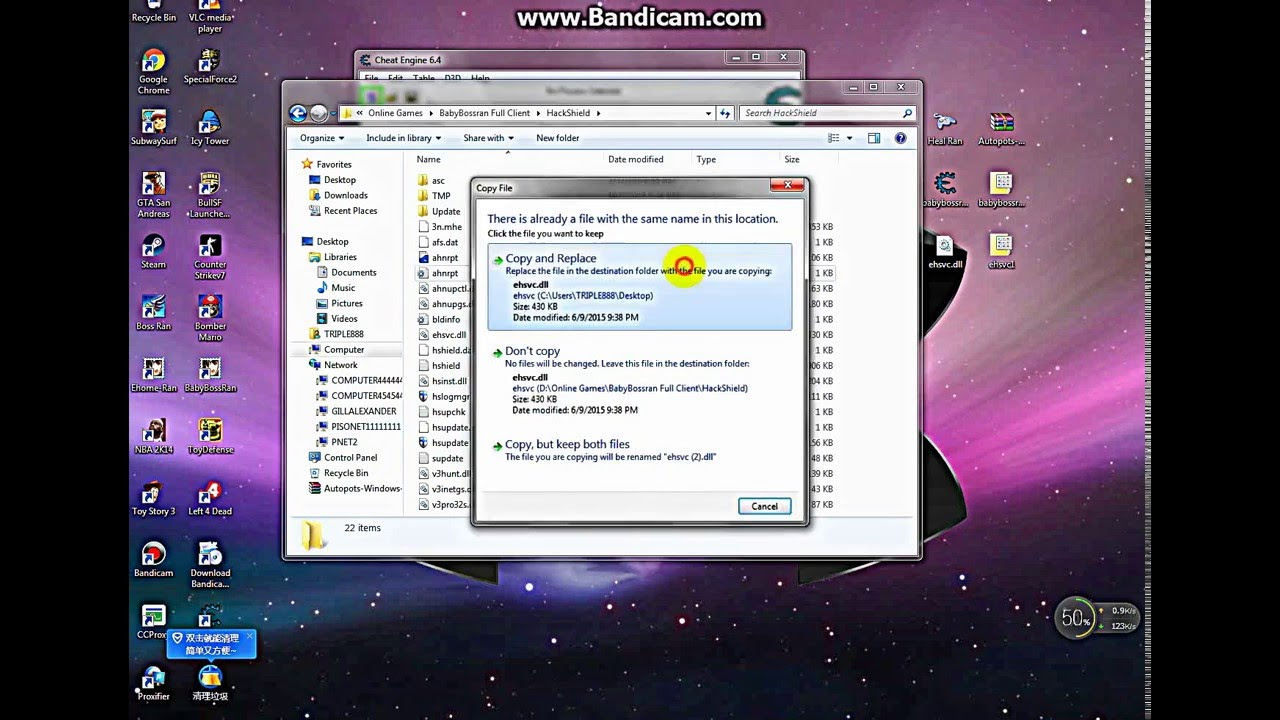This screenshot has width=1280, height=720.
Task: Select Desktop under Favorites
Action: click(339, 180)
